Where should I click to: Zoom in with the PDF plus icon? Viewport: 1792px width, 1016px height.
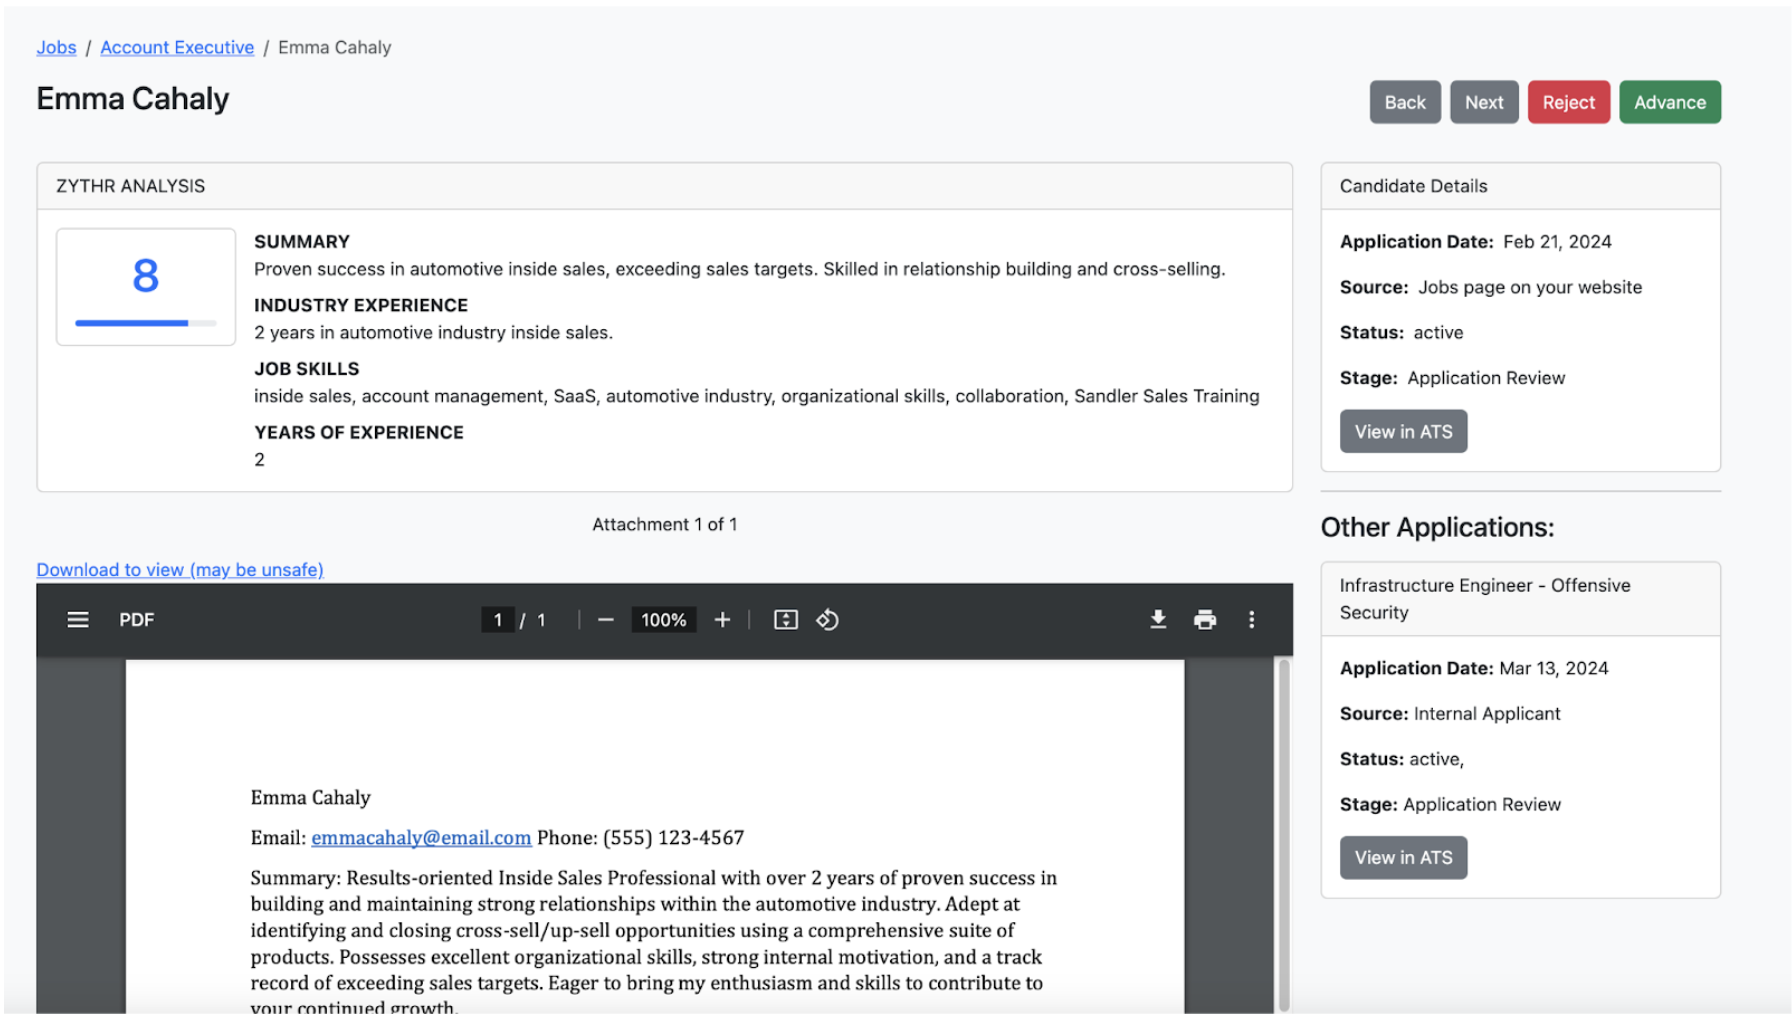[722, 620]
